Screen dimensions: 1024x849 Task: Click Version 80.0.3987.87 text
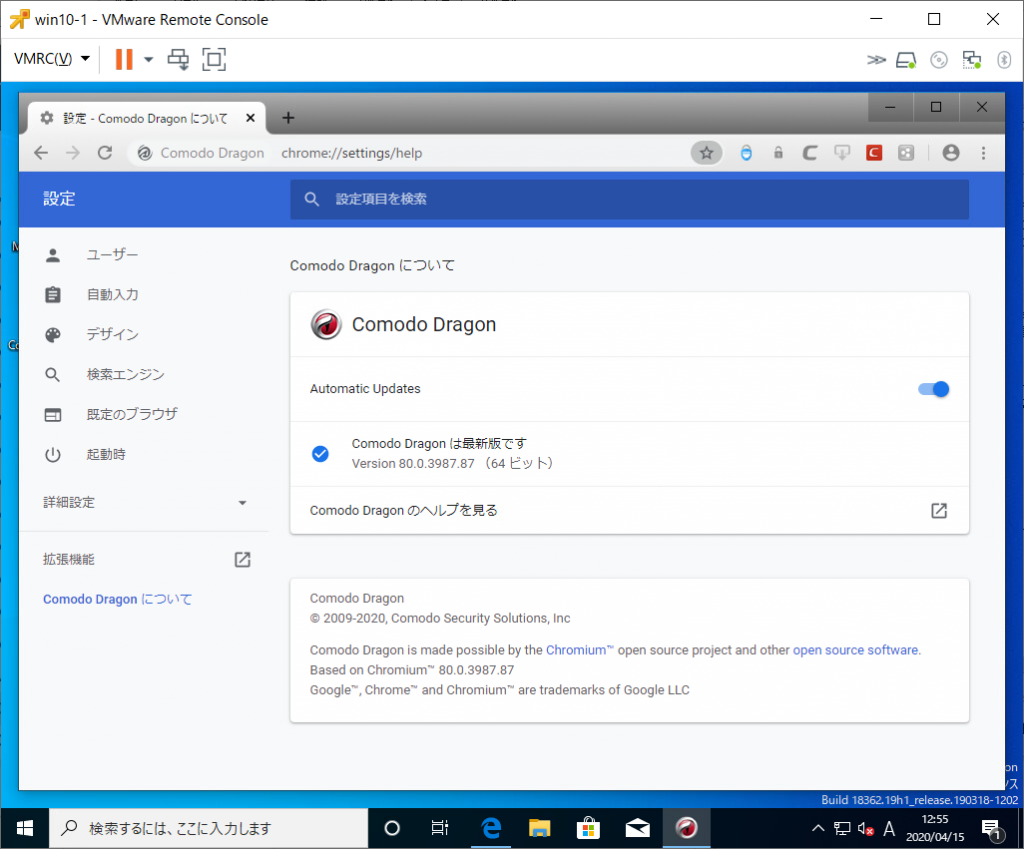coord(413,463)
